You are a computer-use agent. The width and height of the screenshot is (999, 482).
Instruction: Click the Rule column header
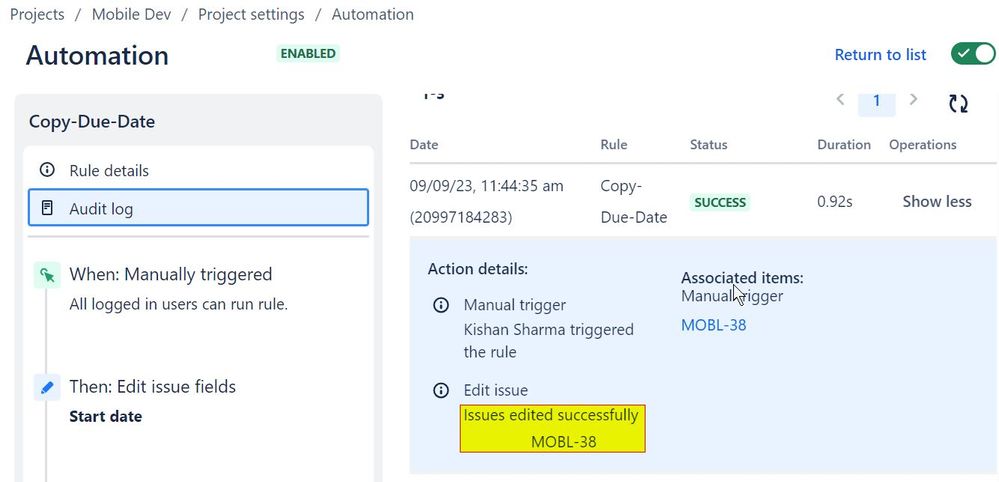(x=614, y=145)
